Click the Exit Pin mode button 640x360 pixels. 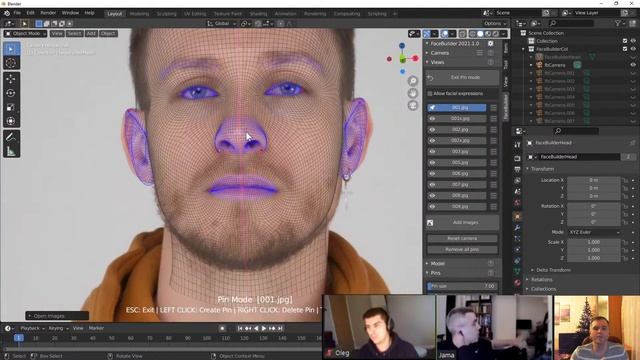pos(462,77)
